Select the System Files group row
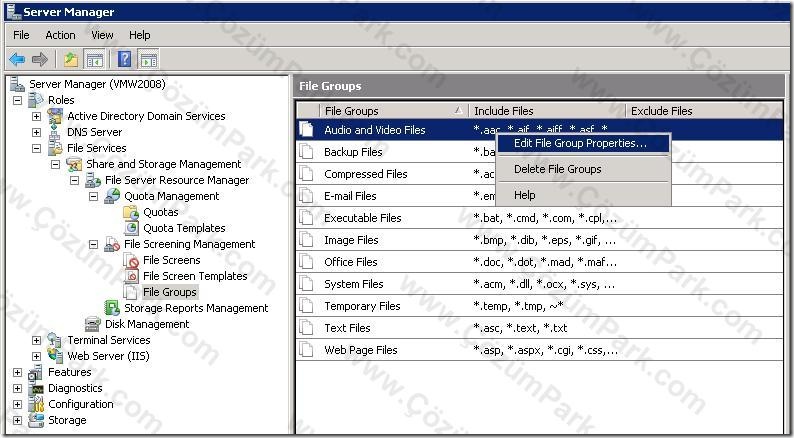This screenshot has height=438, width=794. (x=539, y=284)
